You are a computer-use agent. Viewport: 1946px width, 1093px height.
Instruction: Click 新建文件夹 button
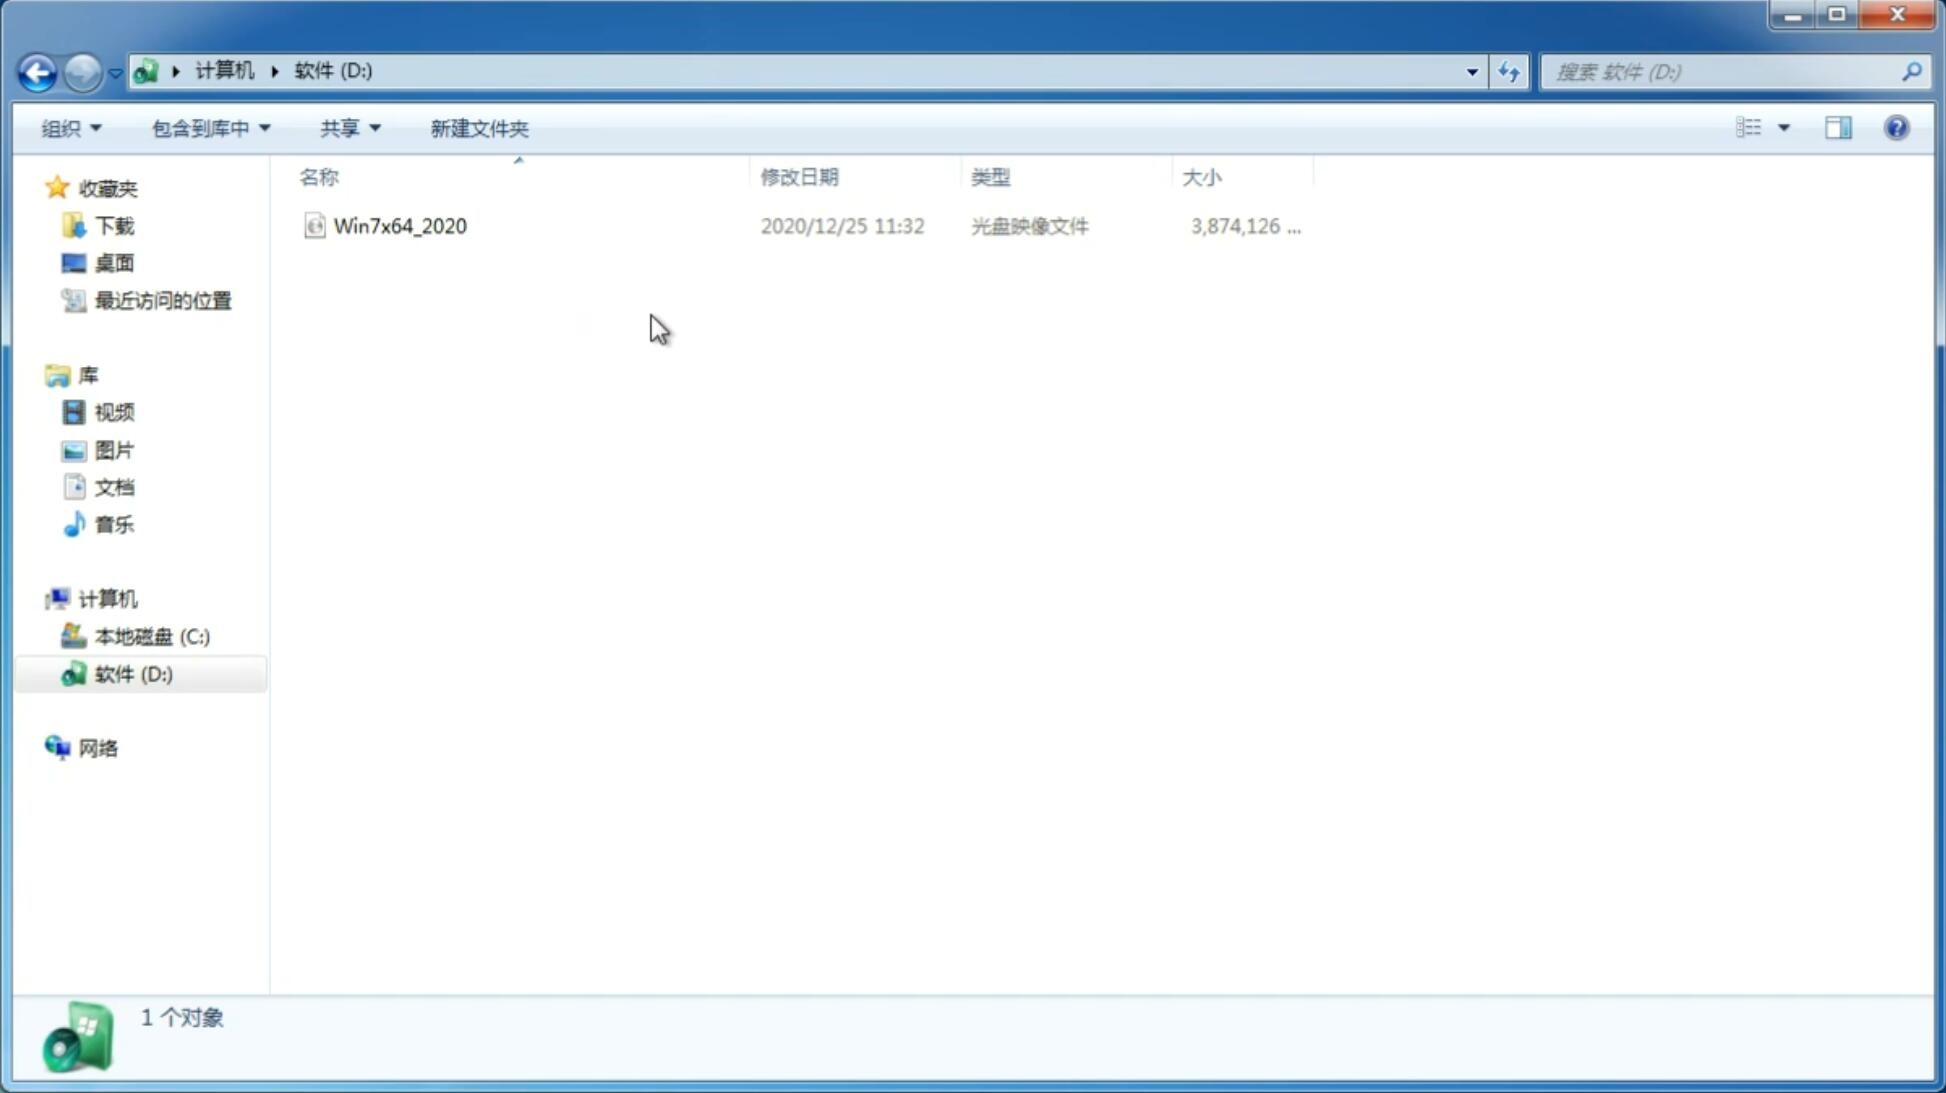pos(478,127)
